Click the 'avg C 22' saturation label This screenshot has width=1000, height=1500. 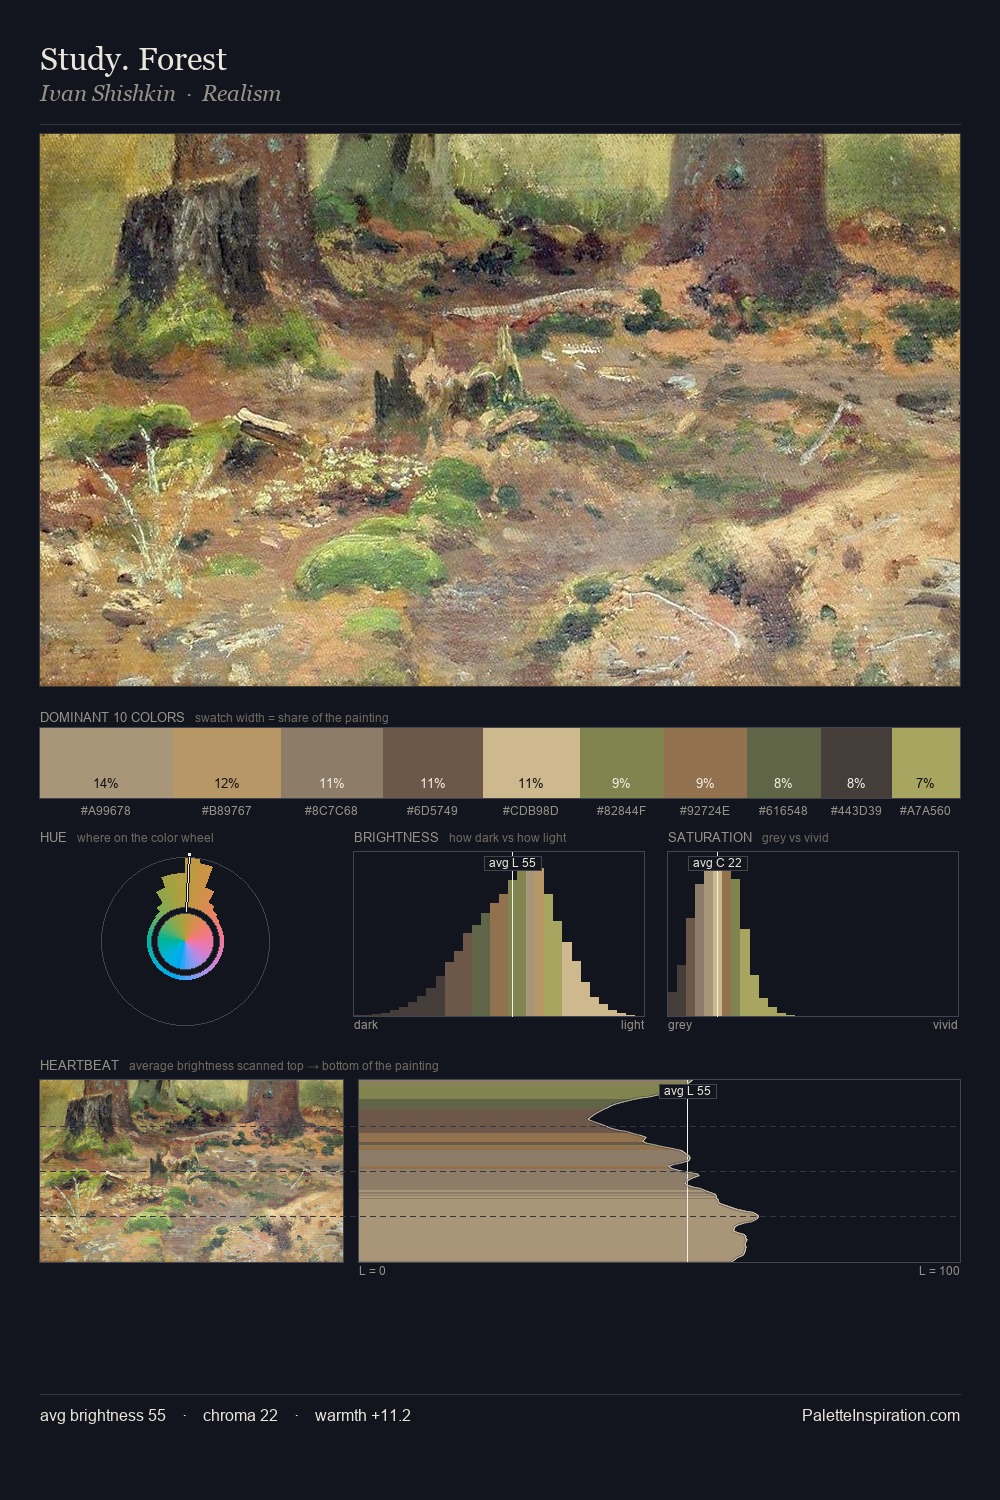click(717, 863)
